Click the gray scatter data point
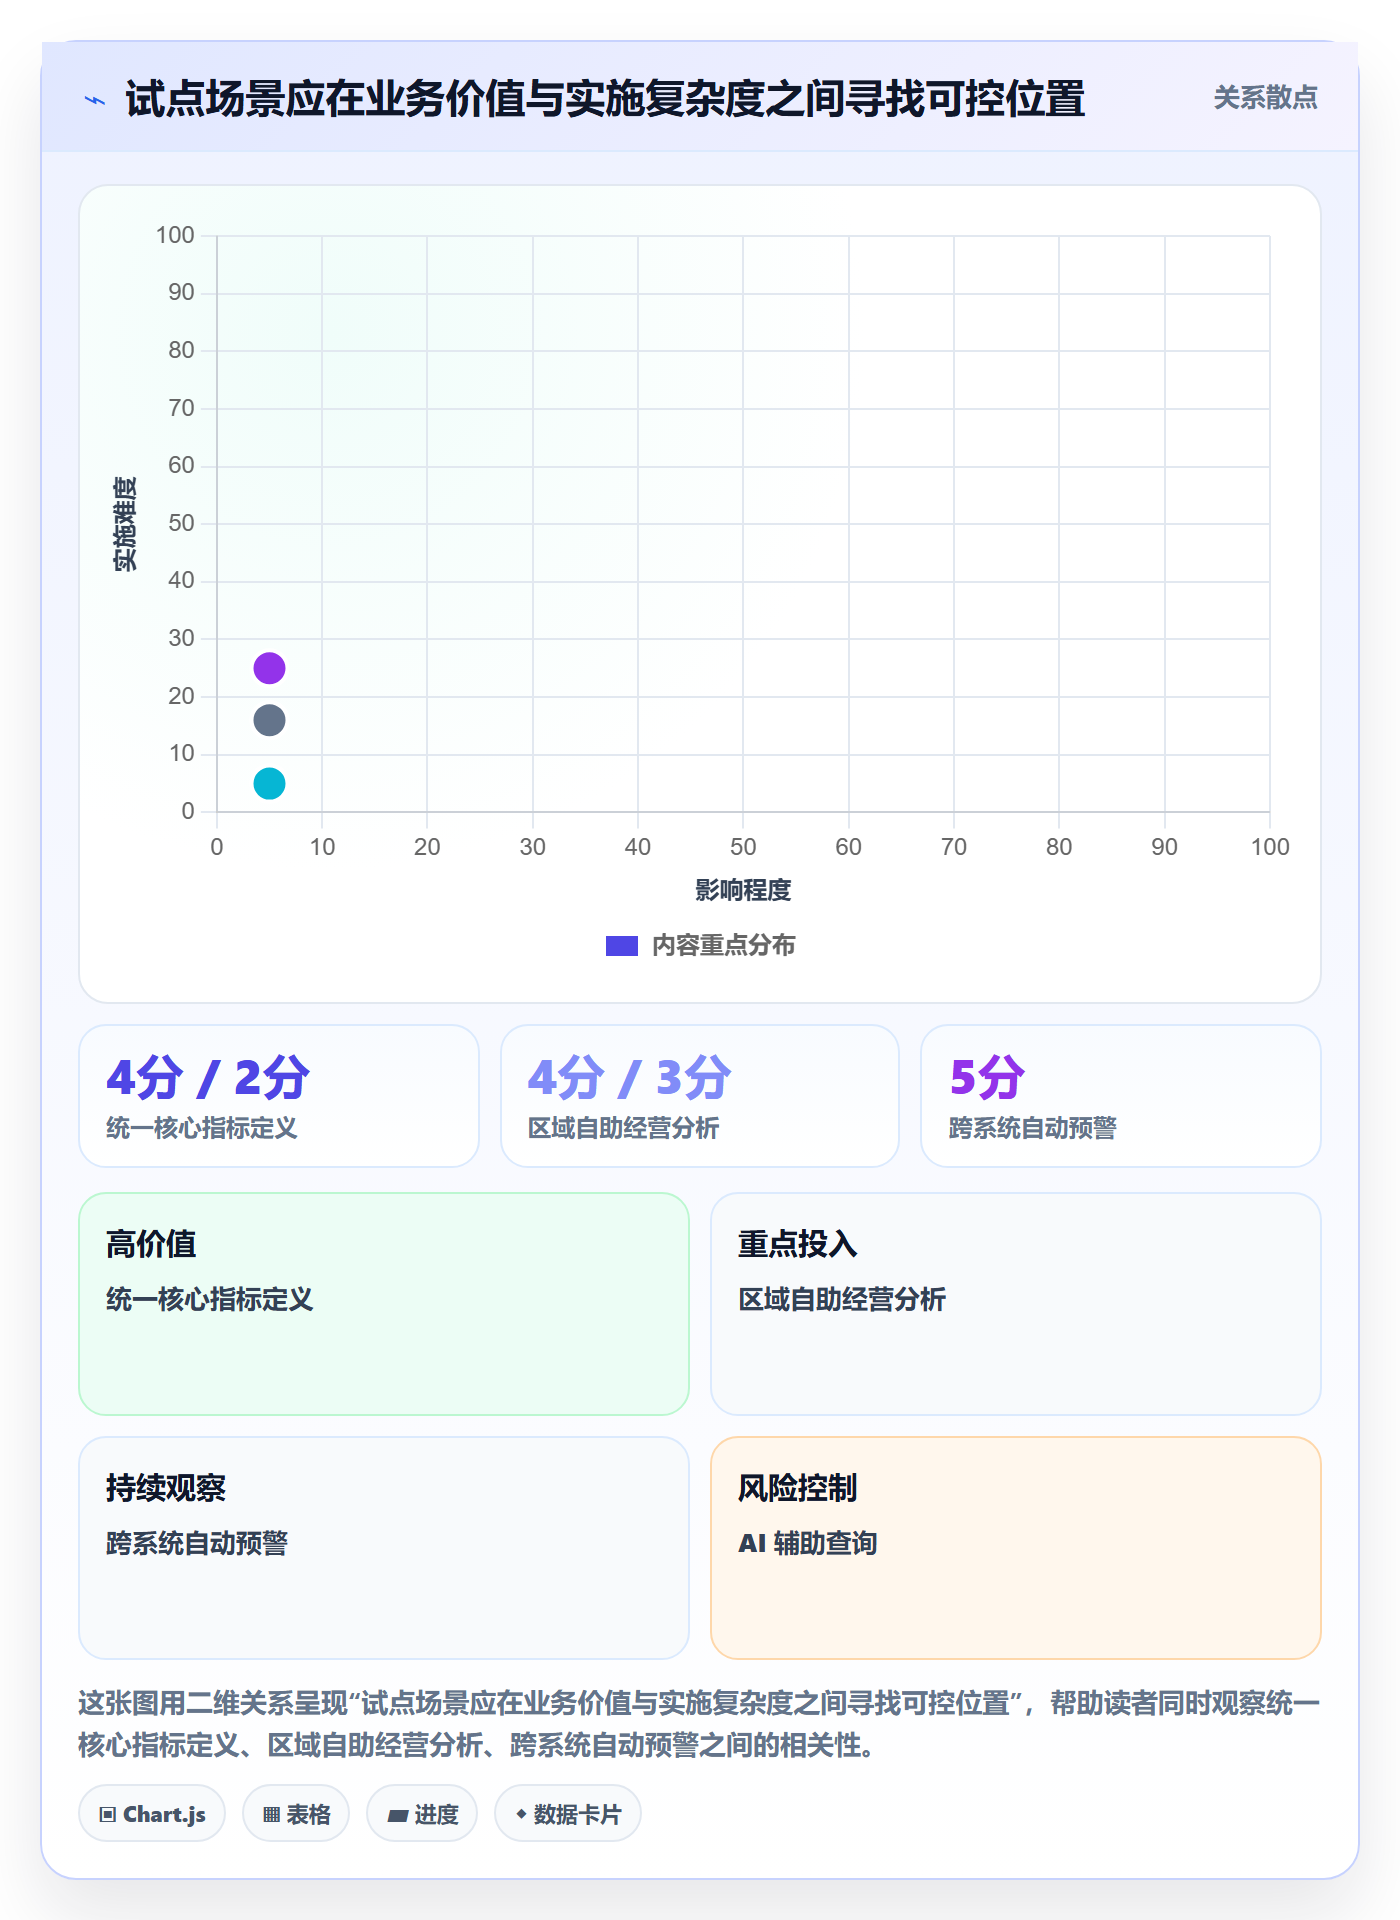Viewport: 1400px width, 1920px height. pos(269,720)
